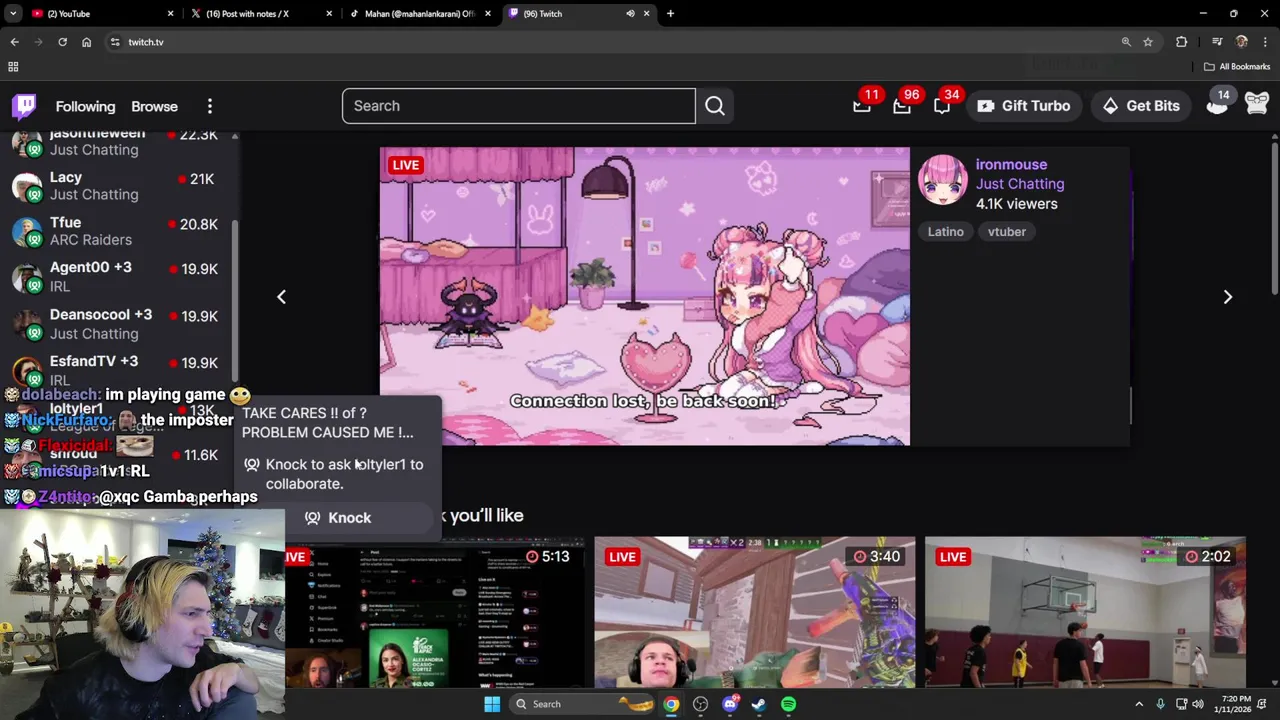Go to Browse page

154,106
